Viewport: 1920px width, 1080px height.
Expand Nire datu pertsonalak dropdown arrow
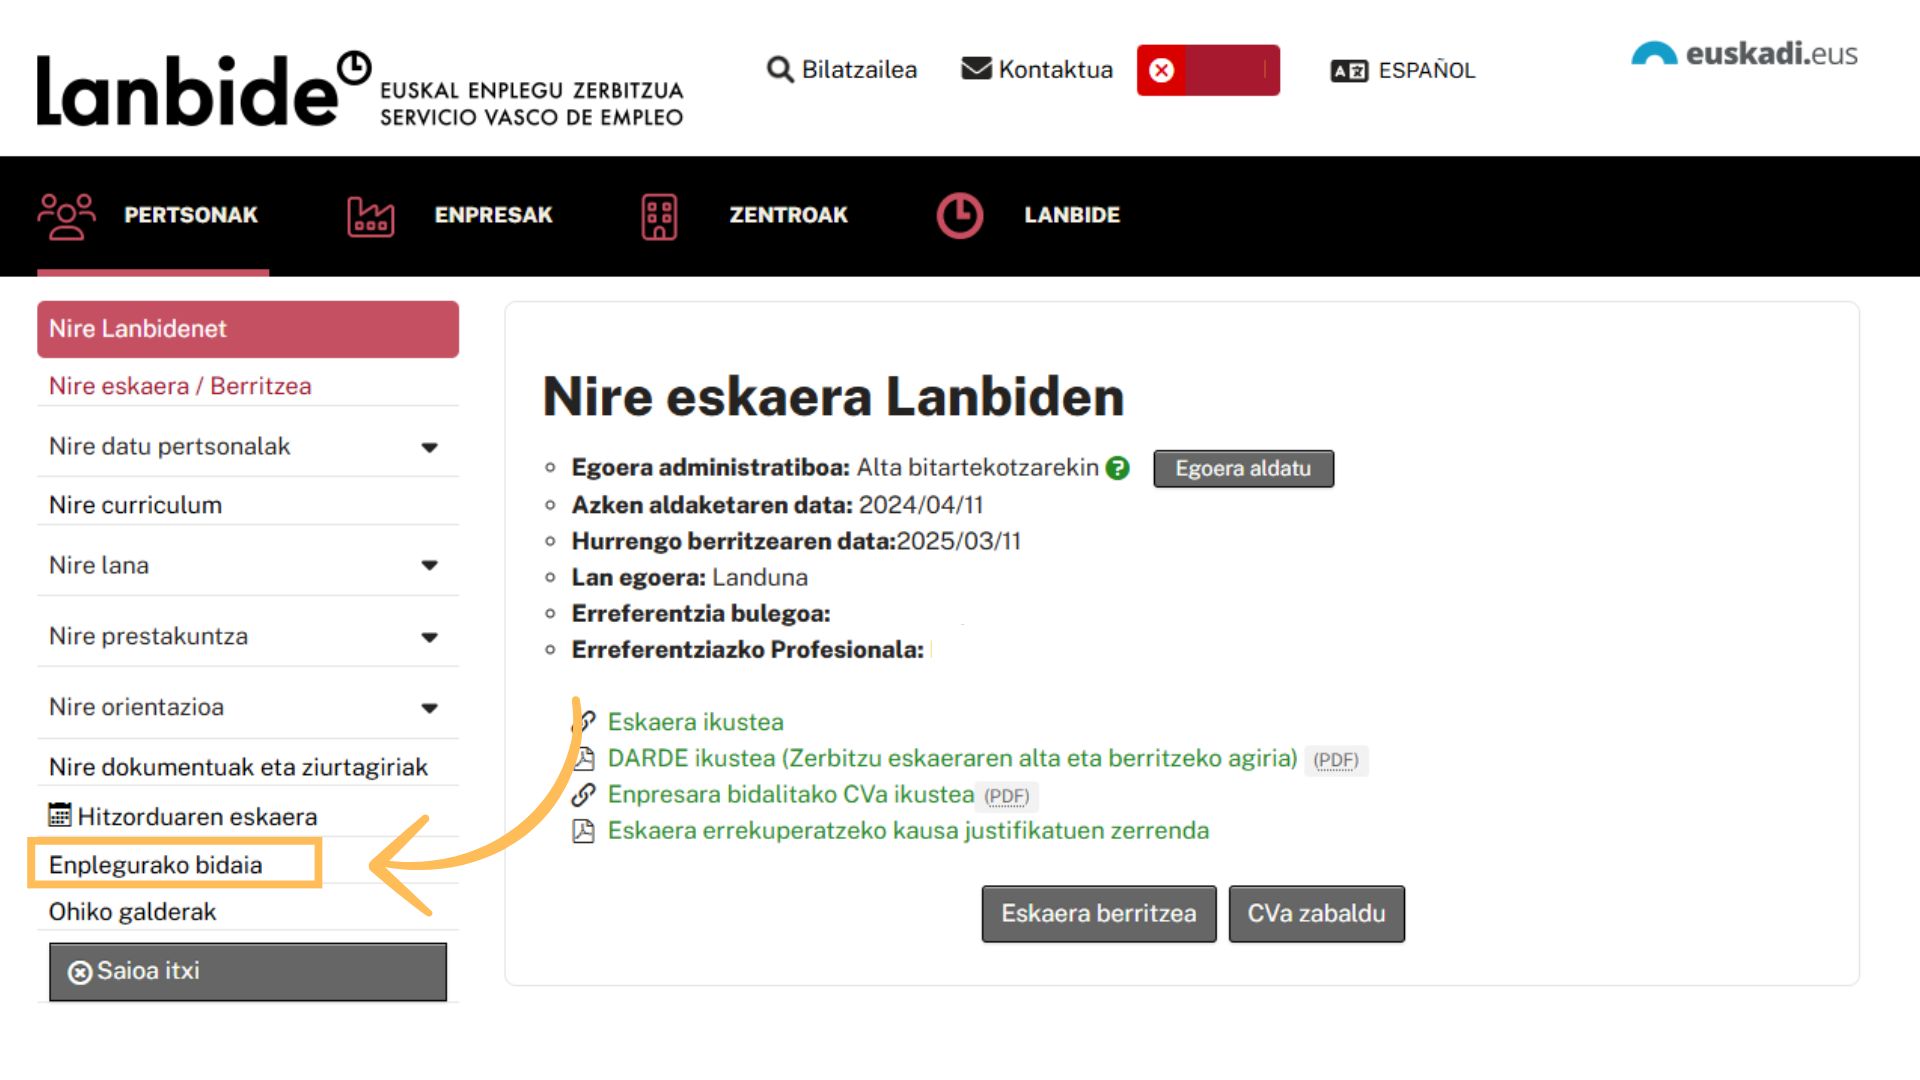tap(430, 447)
